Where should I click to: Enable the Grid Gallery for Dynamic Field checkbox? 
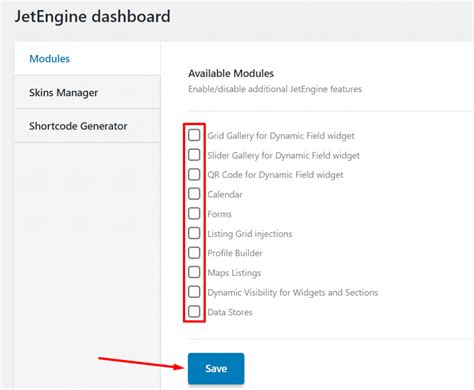(x=194, y=135)
